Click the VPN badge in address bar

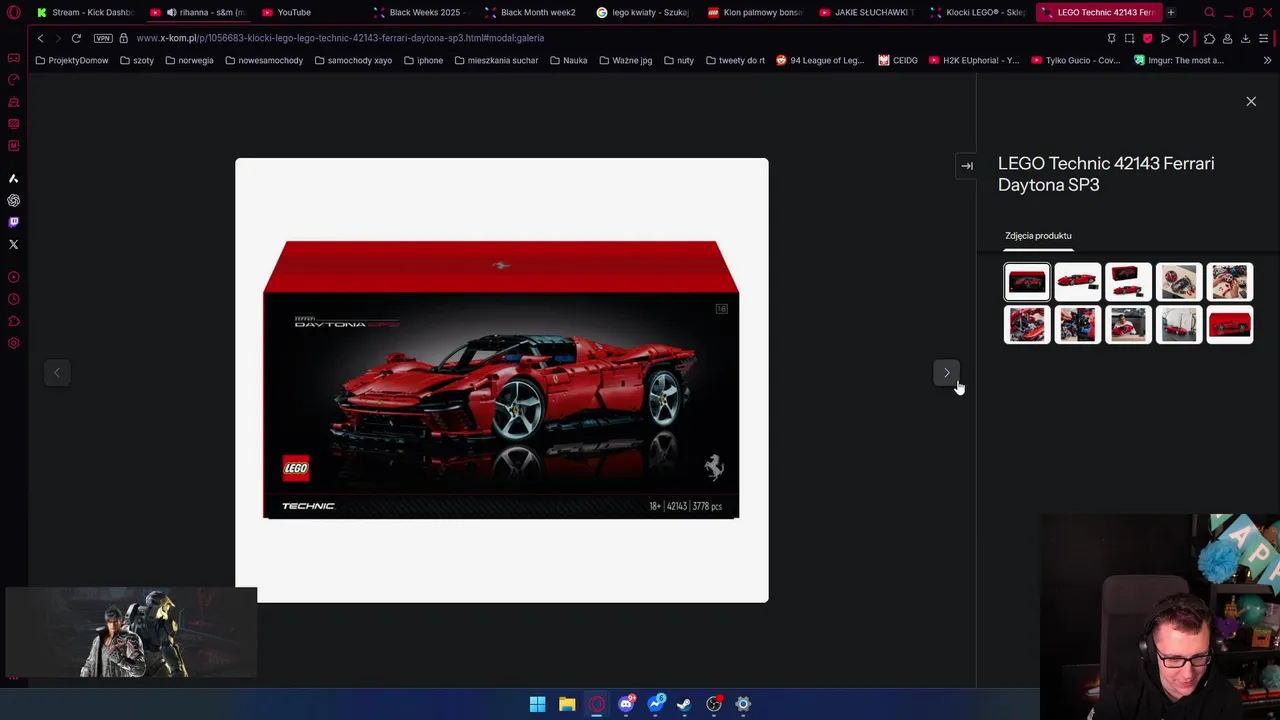(103, 38)
